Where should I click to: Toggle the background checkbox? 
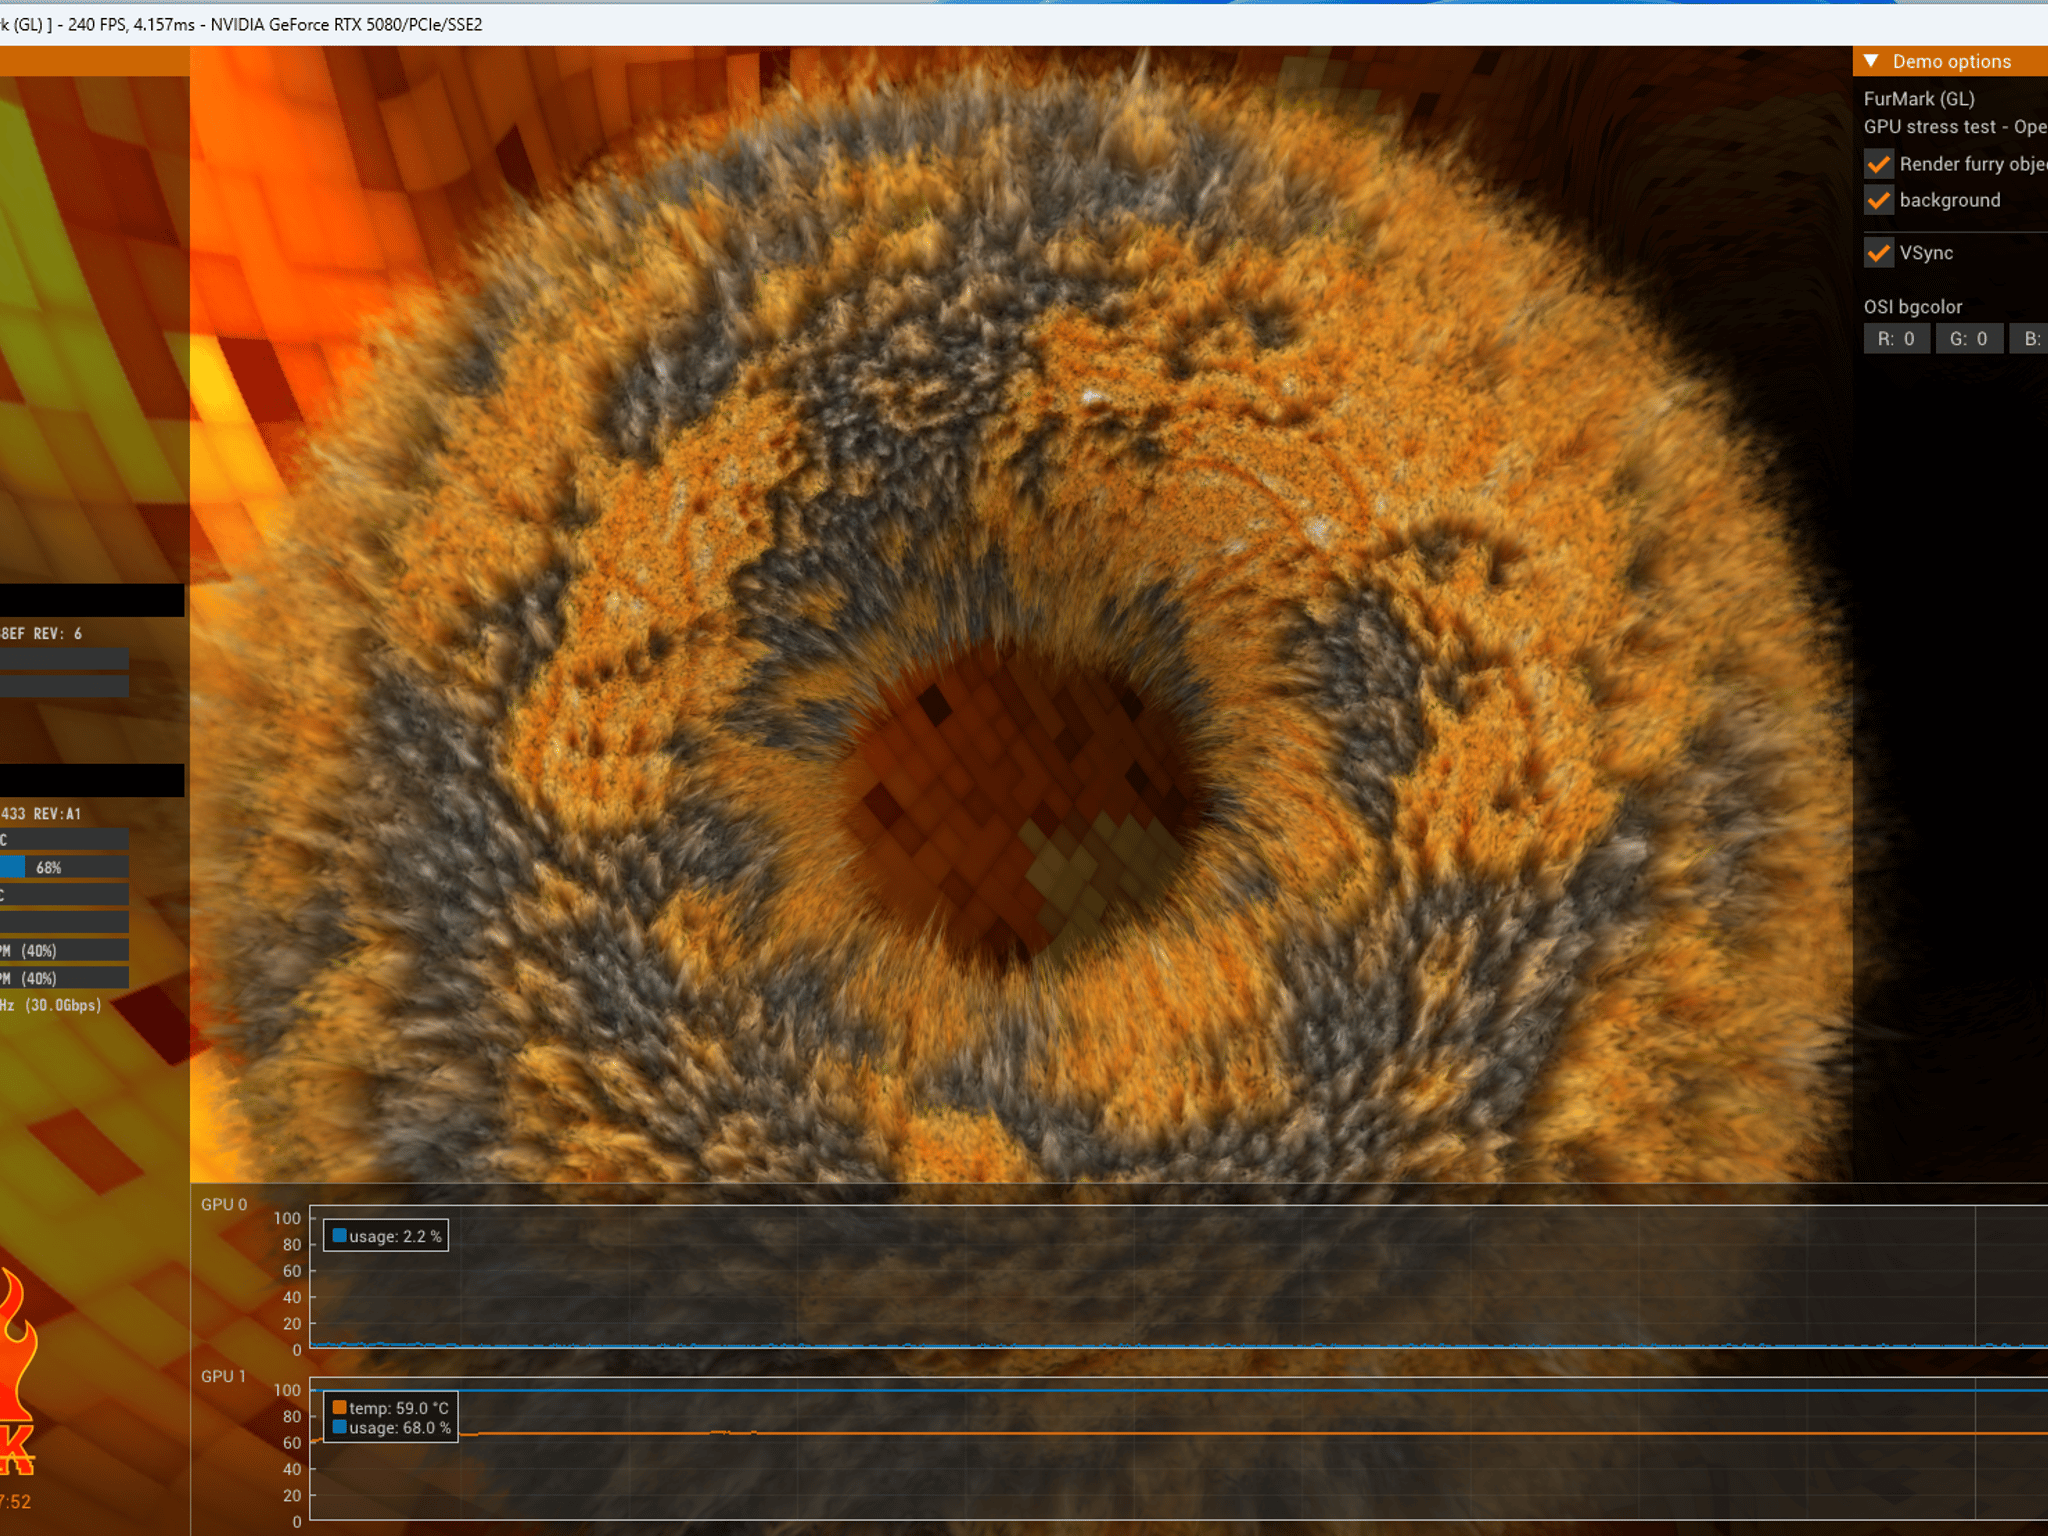(1879, 200)
